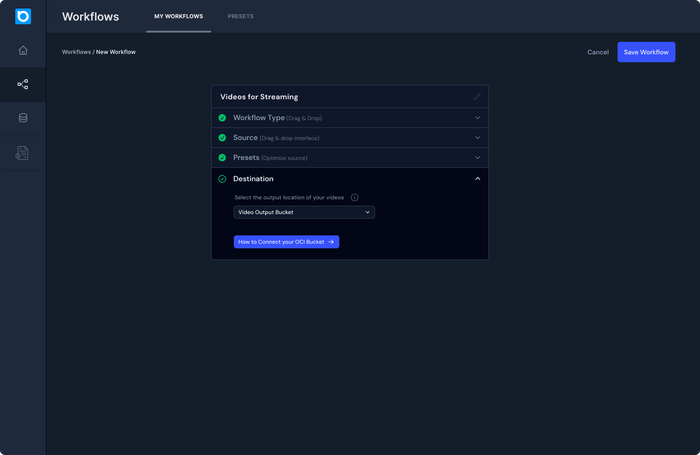Click the green check beside Workflow Type

(222, 118)
